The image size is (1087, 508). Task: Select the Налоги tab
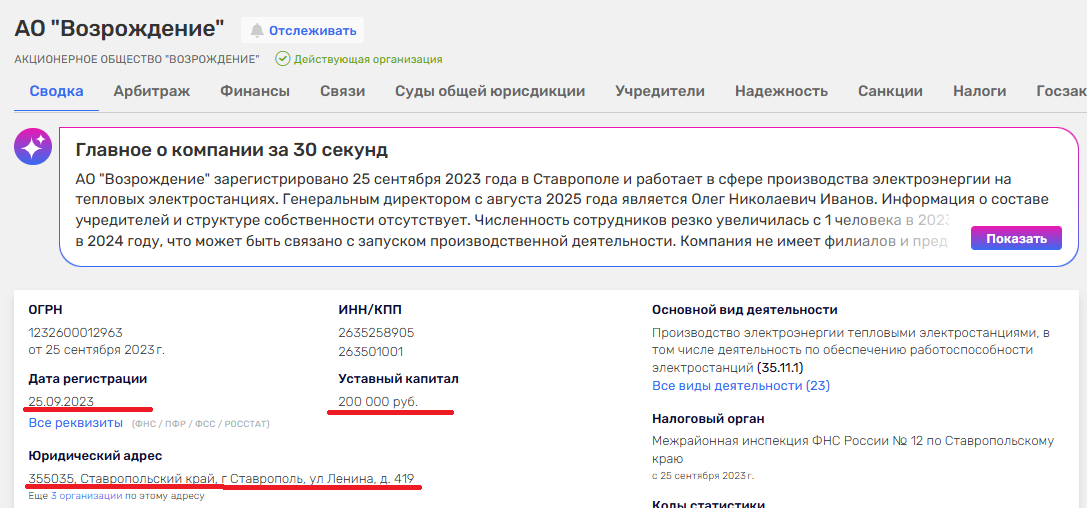click(979, 91)
